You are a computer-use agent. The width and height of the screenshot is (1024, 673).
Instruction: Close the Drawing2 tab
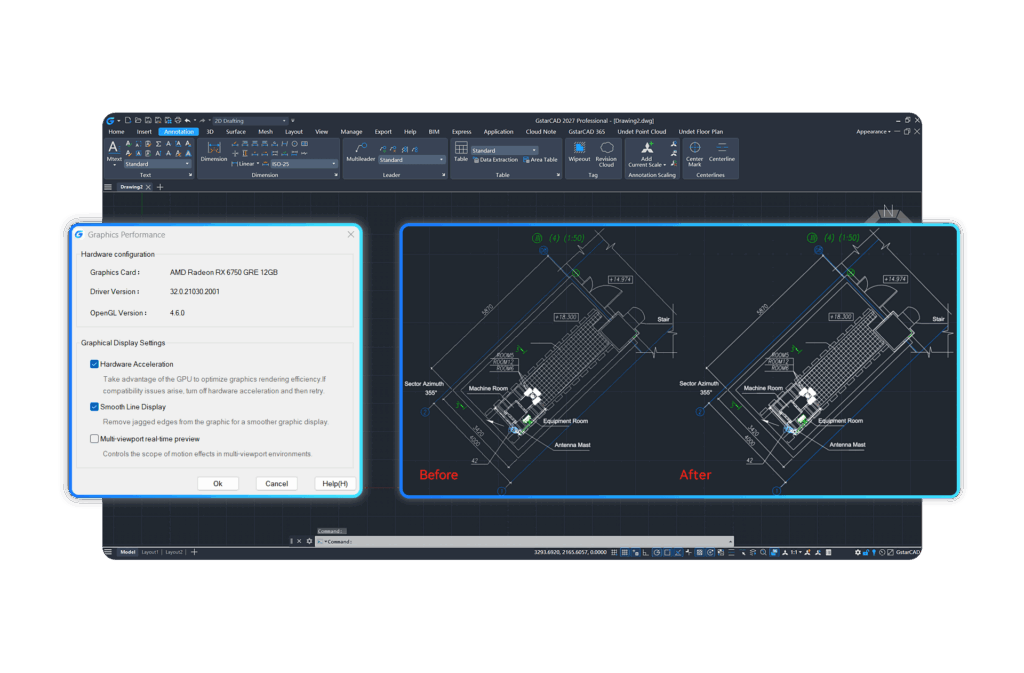click(x=148, y=187)
